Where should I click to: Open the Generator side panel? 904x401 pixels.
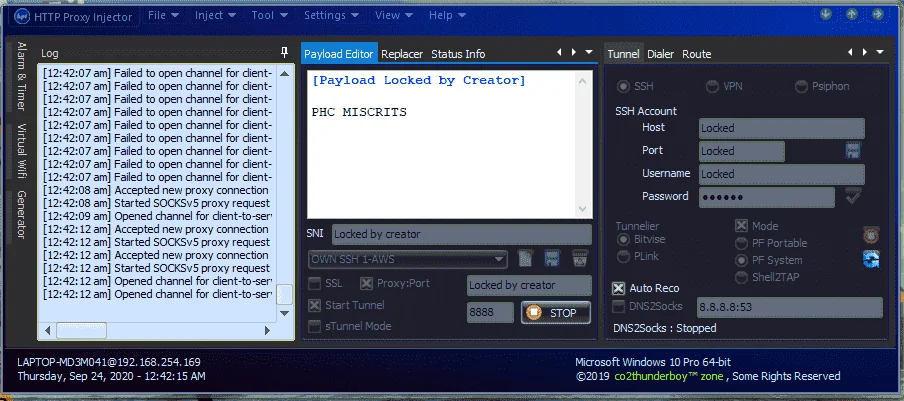tap(21, 215)
